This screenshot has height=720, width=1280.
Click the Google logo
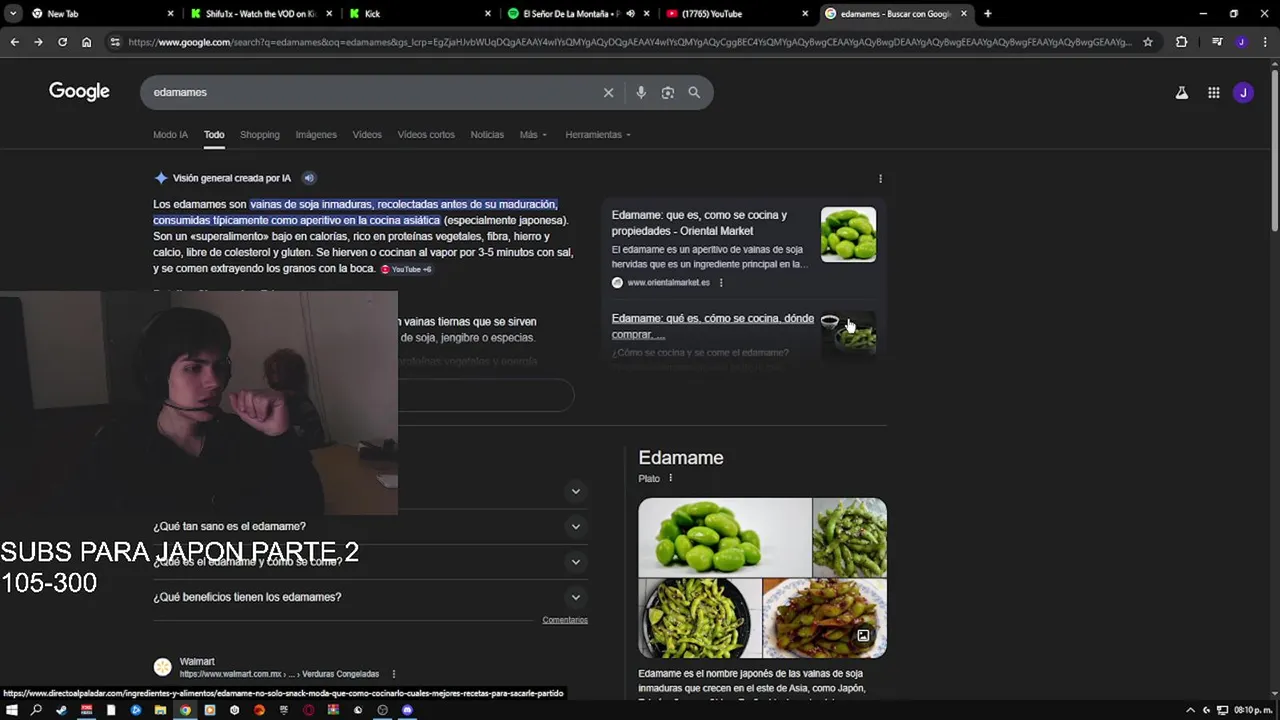tap(79, 91)
